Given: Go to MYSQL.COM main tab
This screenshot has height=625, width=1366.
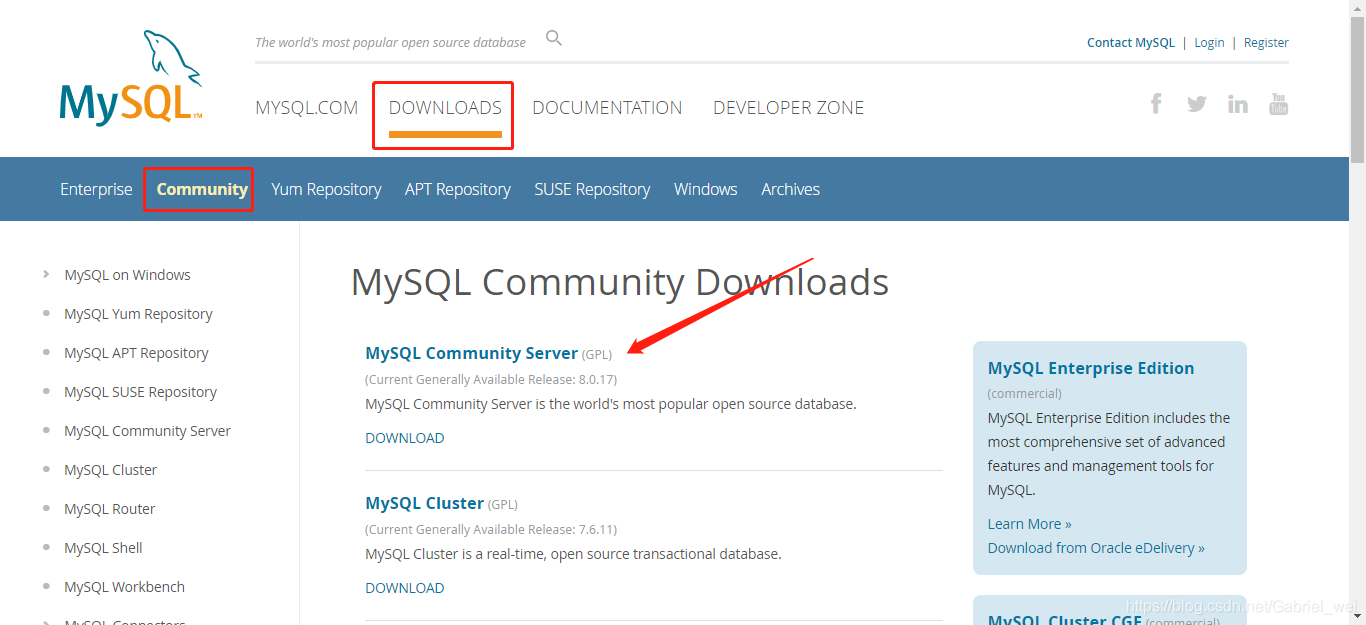Looking at the screenshot, I should (307, 108).
